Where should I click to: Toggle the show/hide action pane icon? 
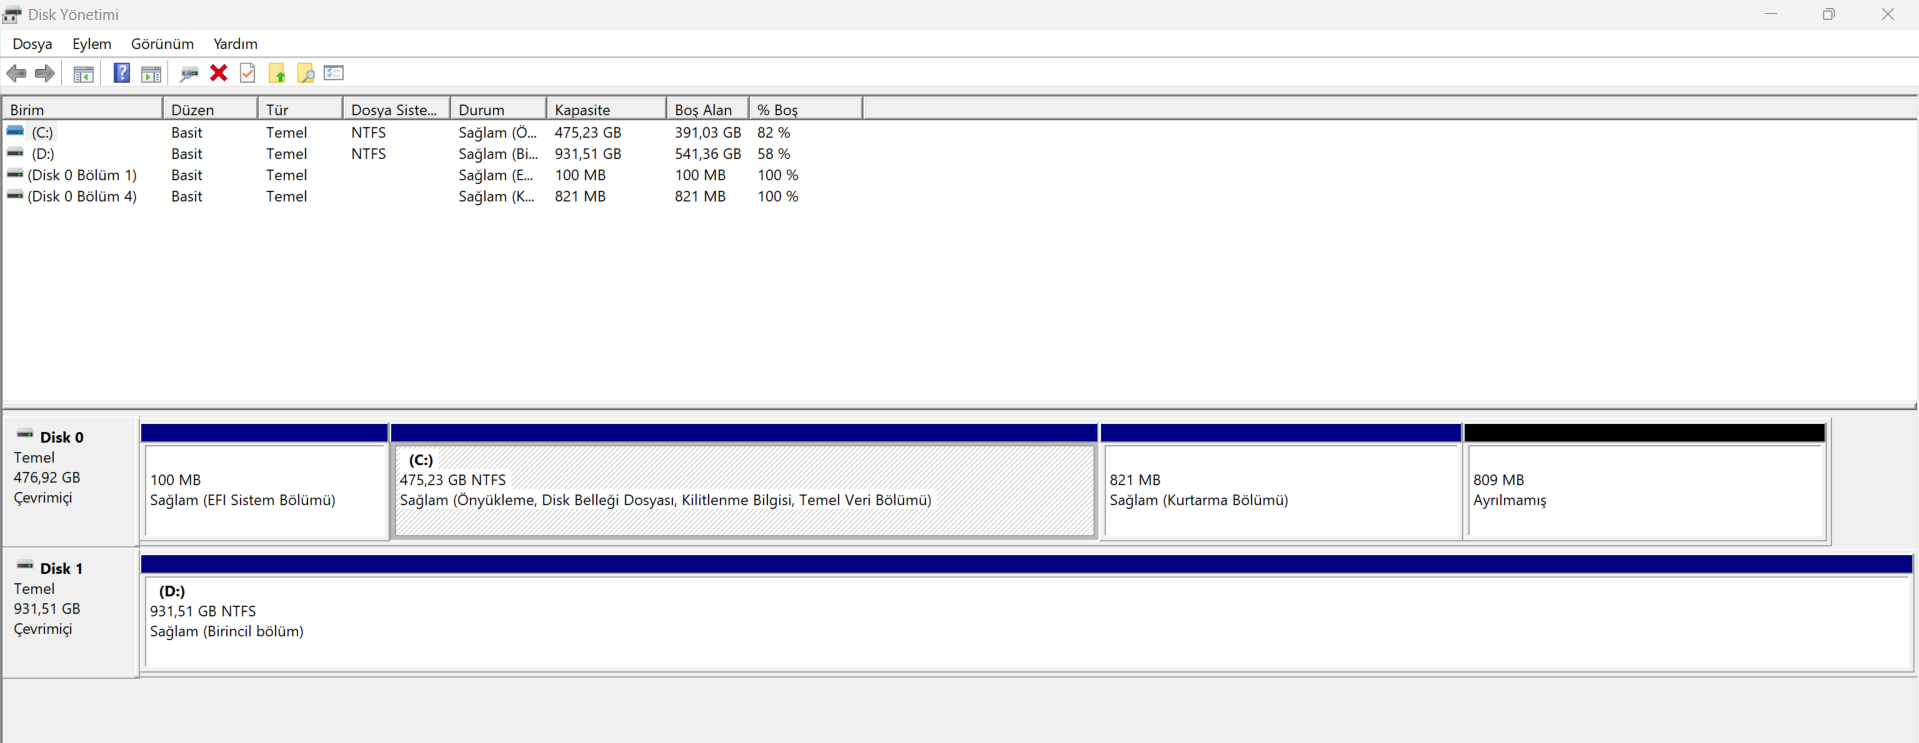pos(151,73)
